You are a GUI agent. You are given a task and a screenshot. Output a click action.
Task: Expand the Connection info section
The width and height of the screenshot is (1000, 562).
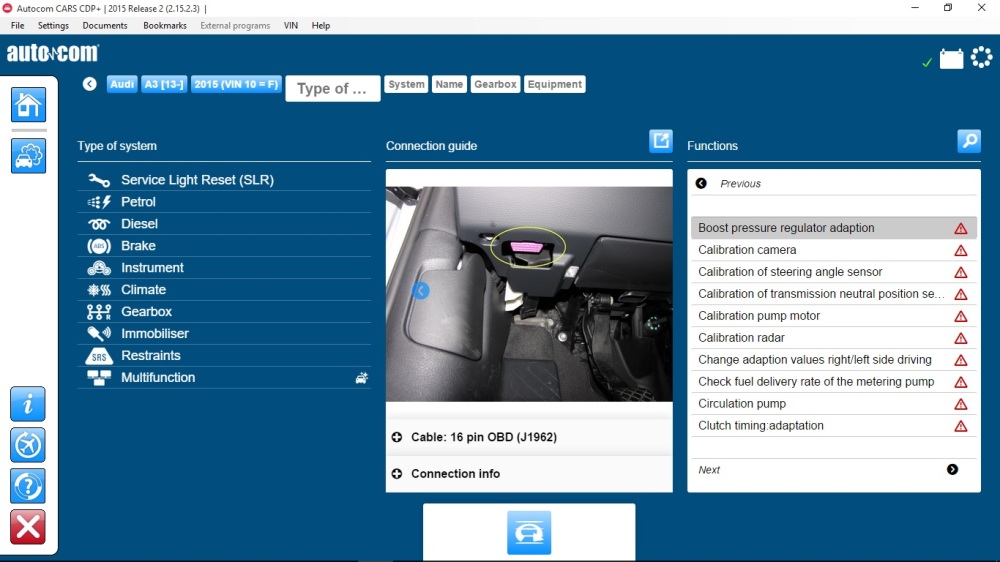529,473
